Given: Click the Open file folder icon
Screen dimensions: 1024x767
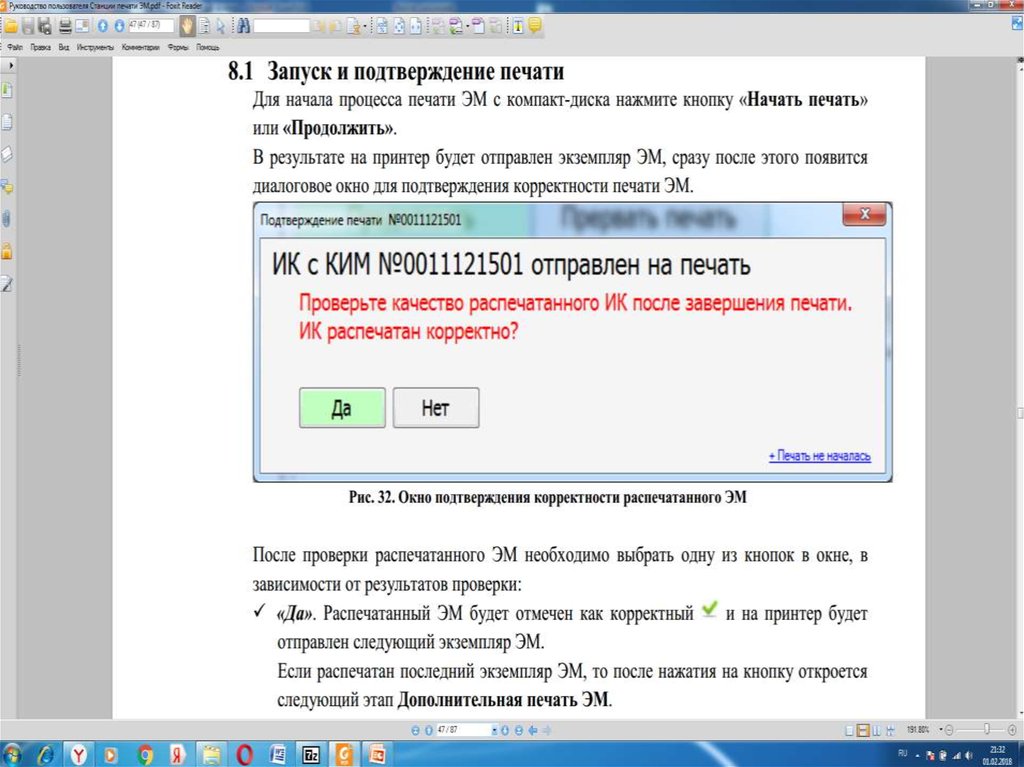Looking at the screenshot, I should click(x=10, y=25).
